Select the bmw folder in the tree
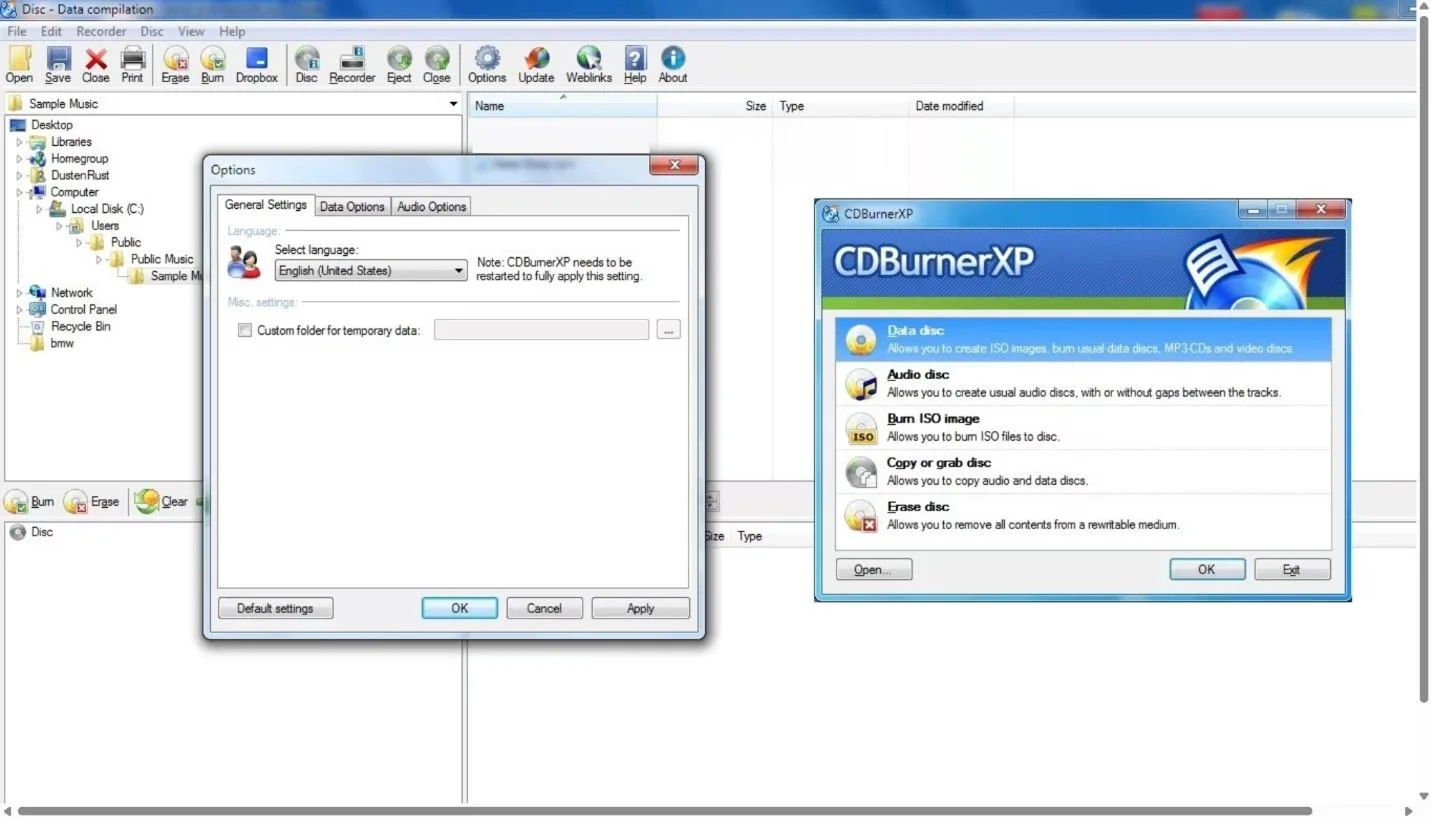Screen dimensions: 1431x818 coord(62,343)
